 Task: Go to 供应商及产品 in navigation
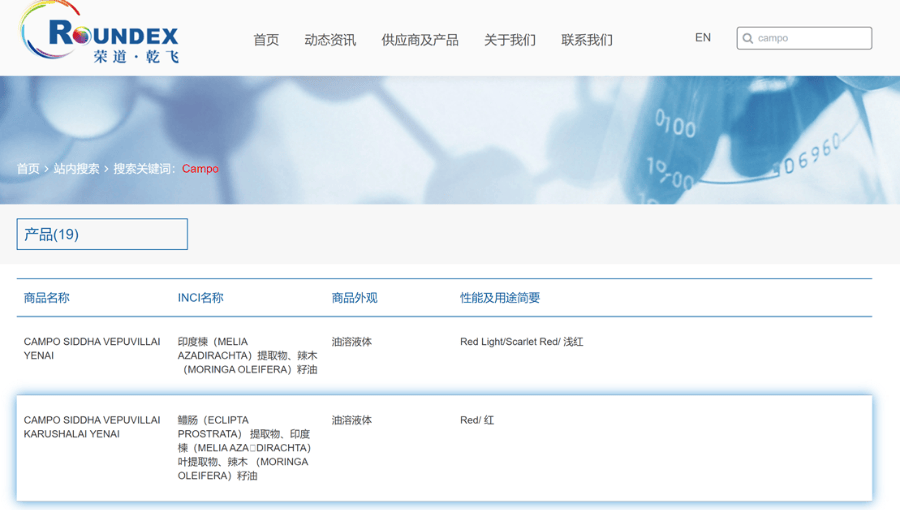pos(419,40)
